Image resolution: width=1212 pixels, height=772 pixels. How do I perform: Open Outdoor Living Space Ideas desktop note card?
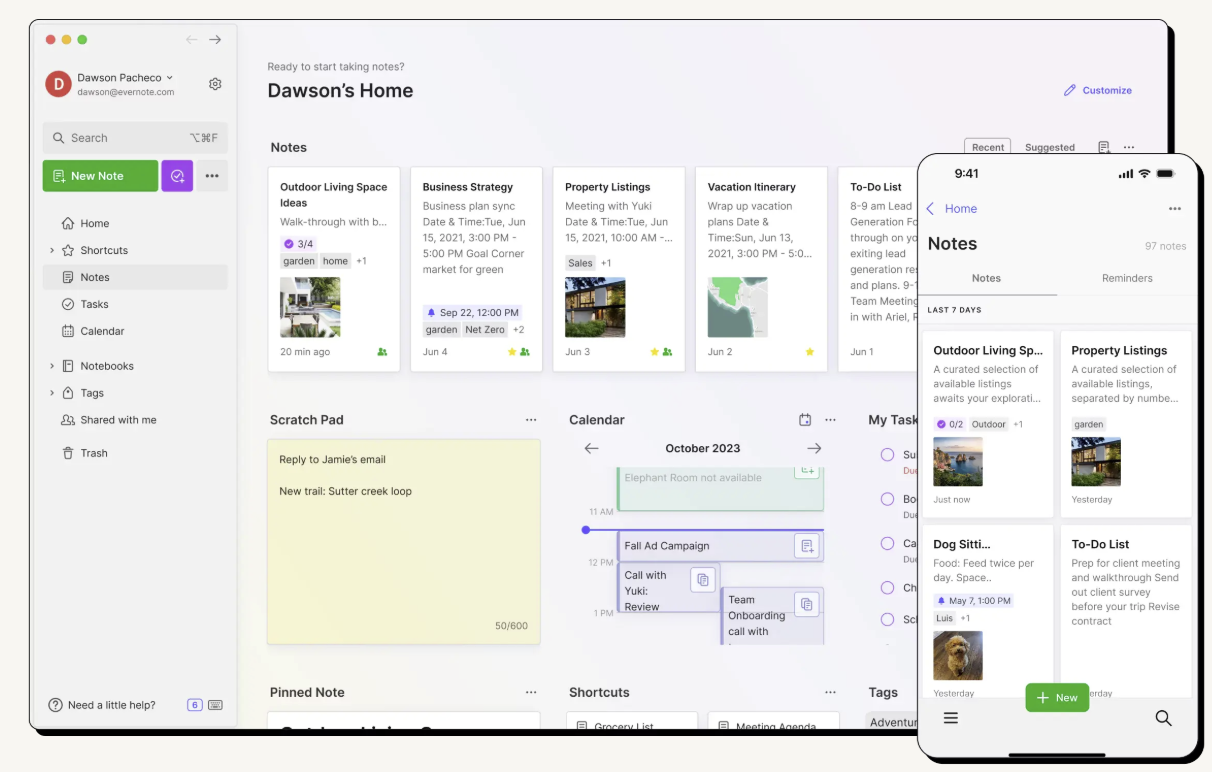334,270
